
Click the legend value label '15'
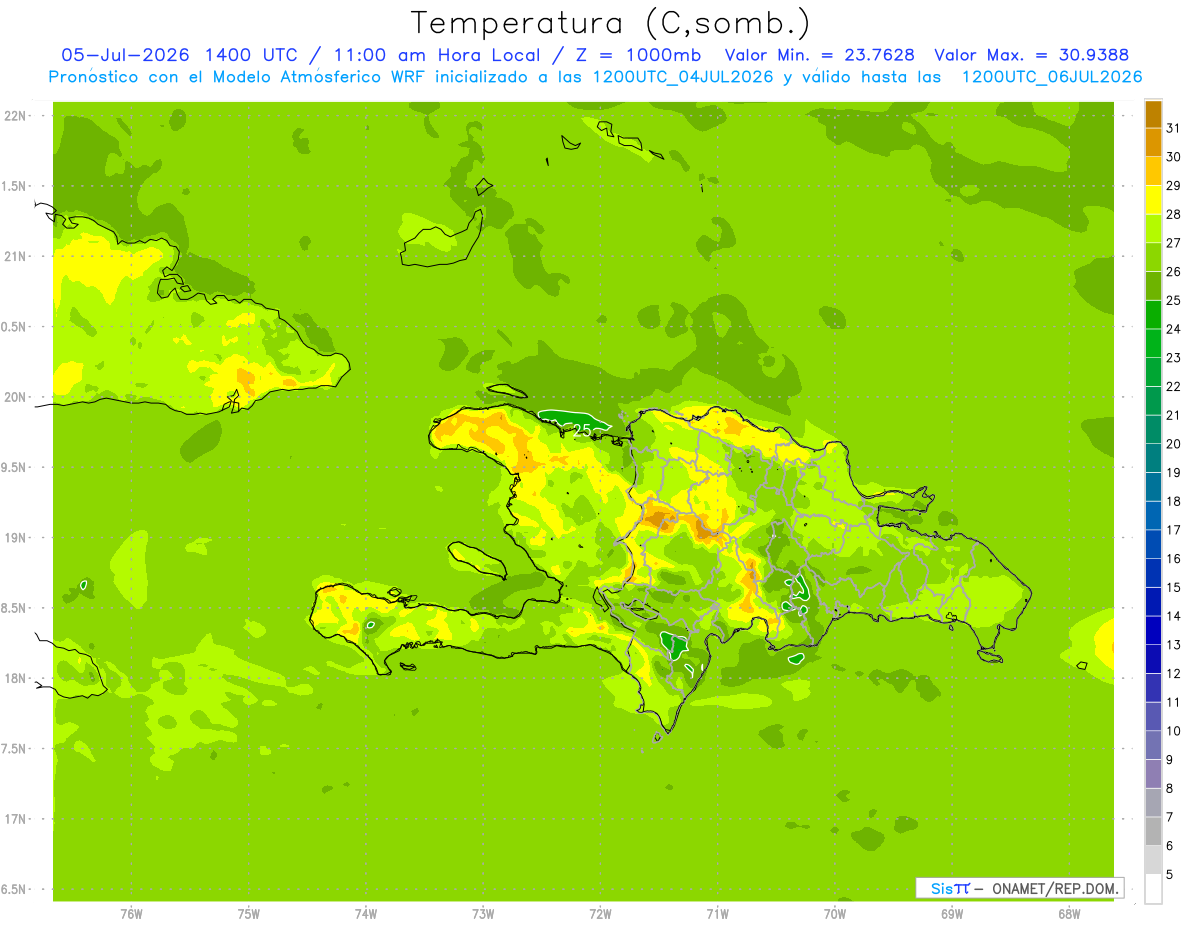pyautogui.click(x=1173, y=587)
